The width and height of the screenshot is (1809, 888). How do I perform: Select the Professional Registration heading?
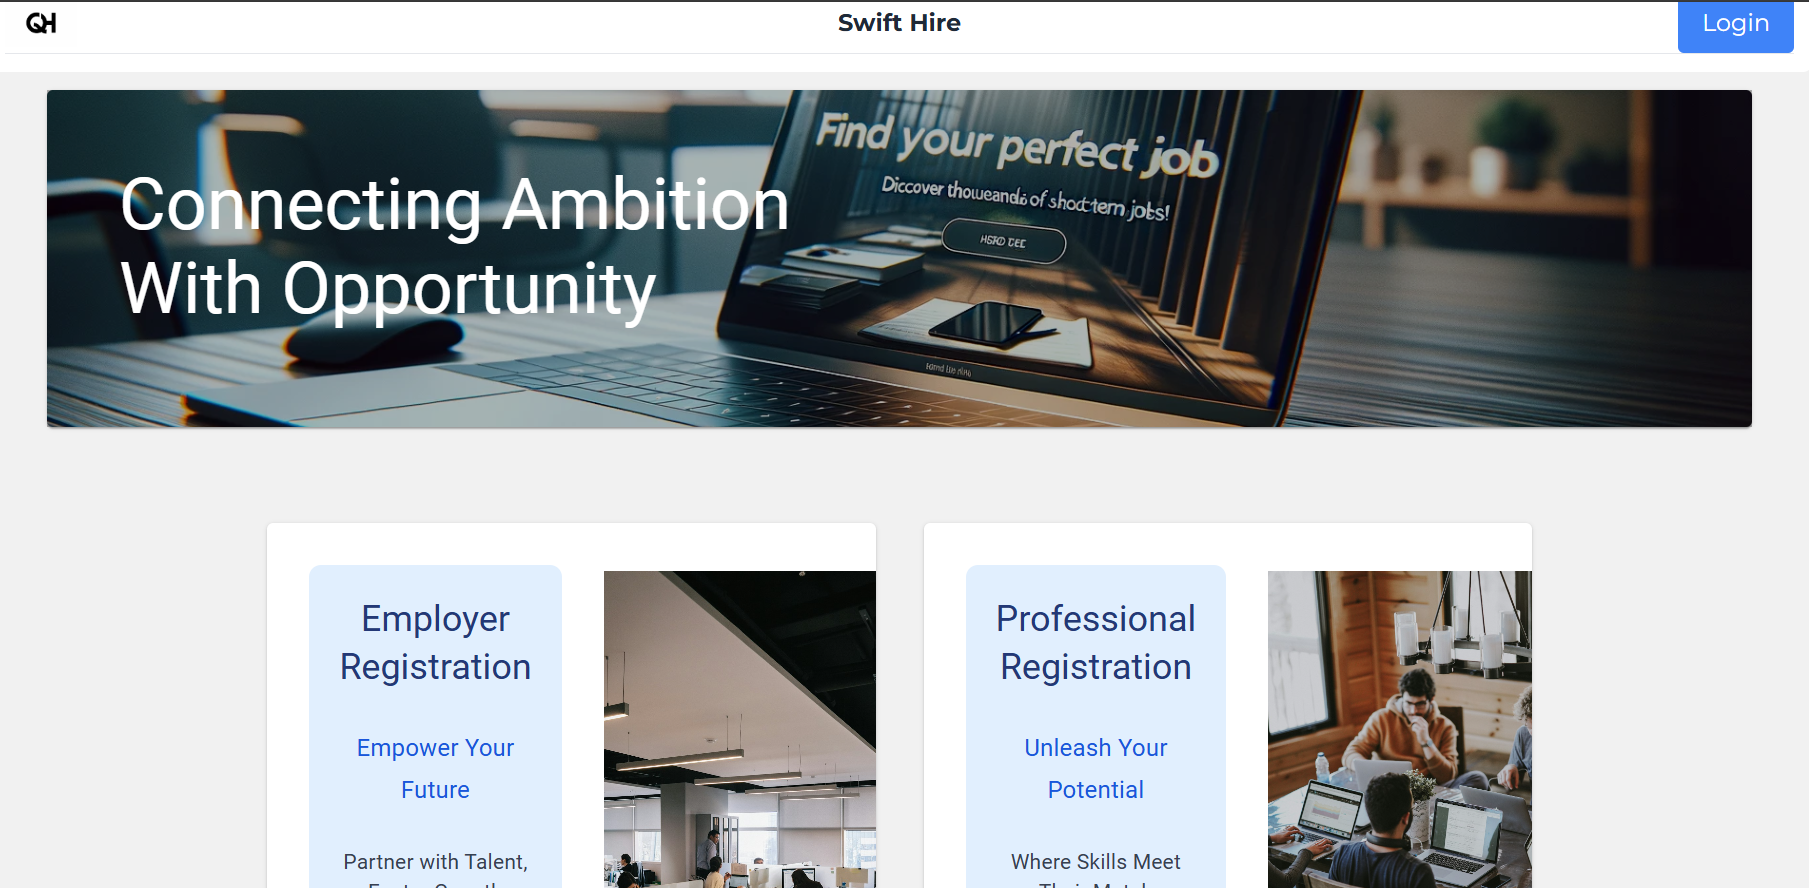(1095, 643)
